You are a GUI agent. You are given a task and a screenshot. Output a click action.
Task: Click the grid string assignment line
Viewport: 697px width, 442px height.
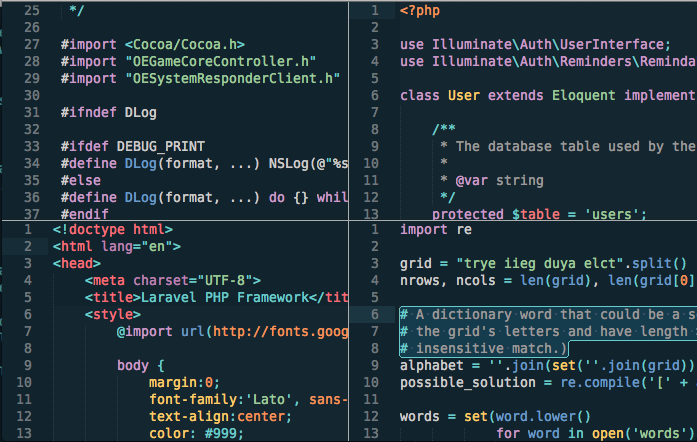tap(543, 263)
